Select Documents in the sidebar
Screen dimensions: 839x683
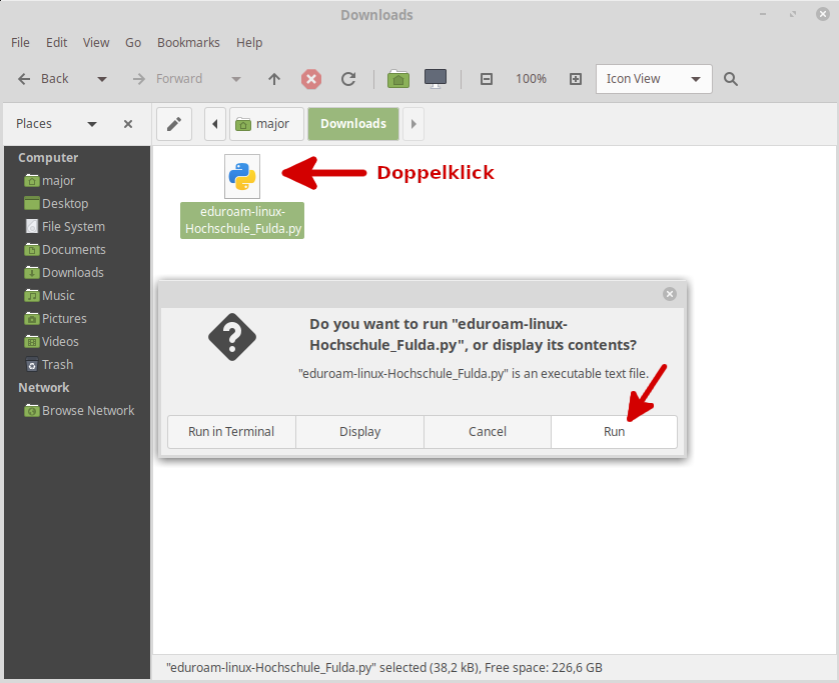73,250
